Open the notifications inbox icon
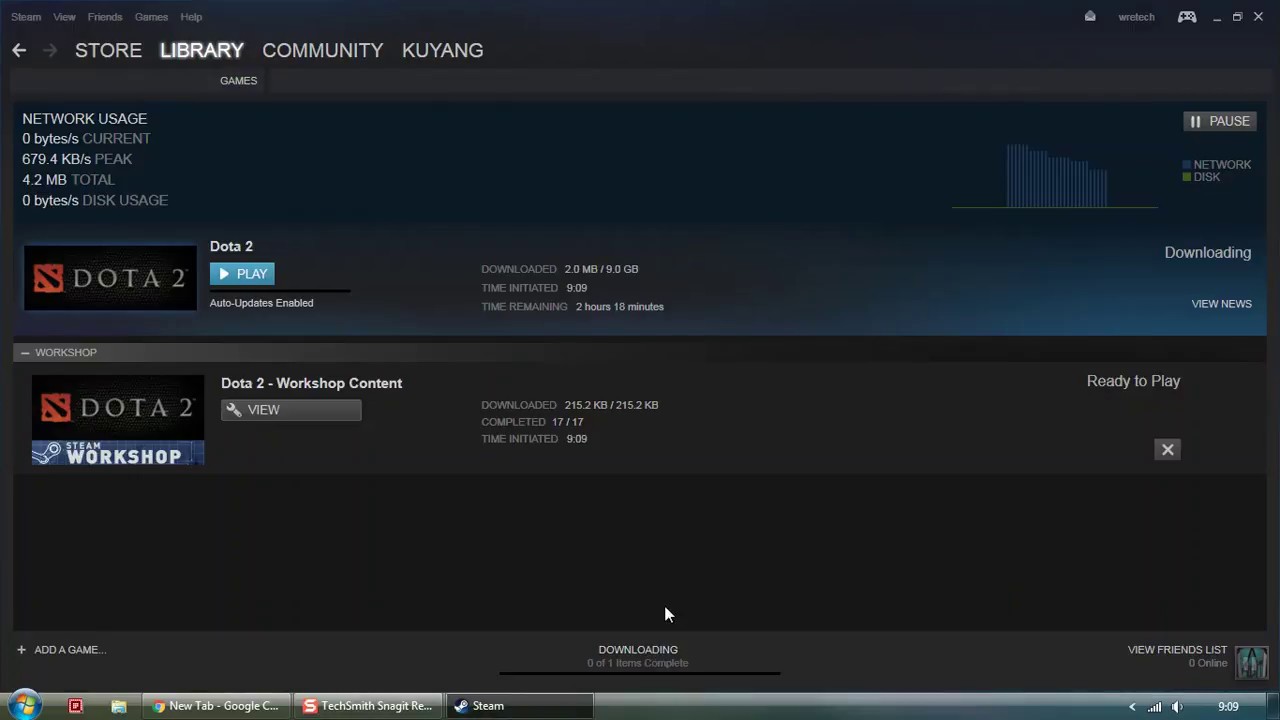The image size is (1280, 720). click(x=1090, y=17)
